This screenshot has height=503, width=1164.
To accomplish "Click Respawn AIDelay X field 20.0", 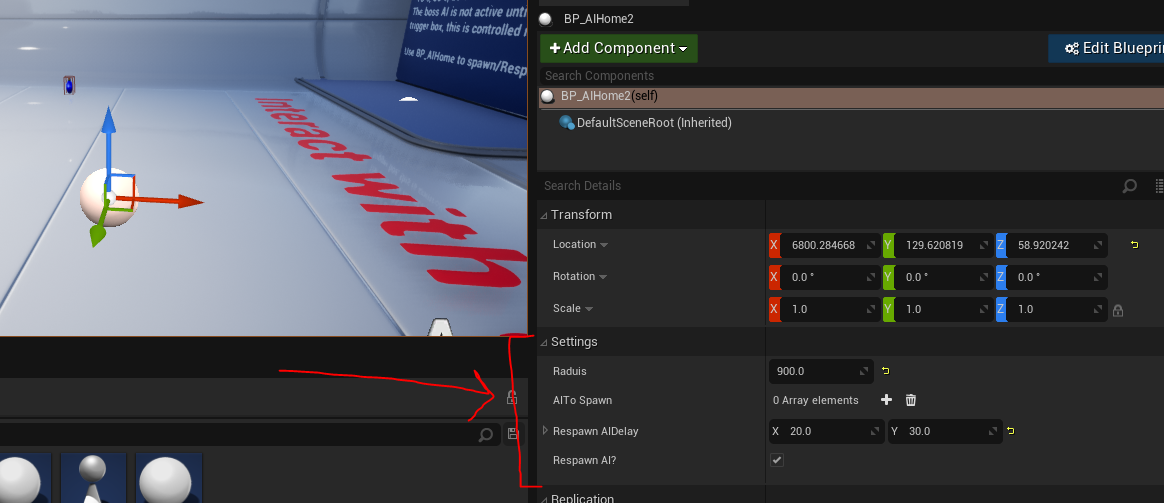I will coord(826,431).
